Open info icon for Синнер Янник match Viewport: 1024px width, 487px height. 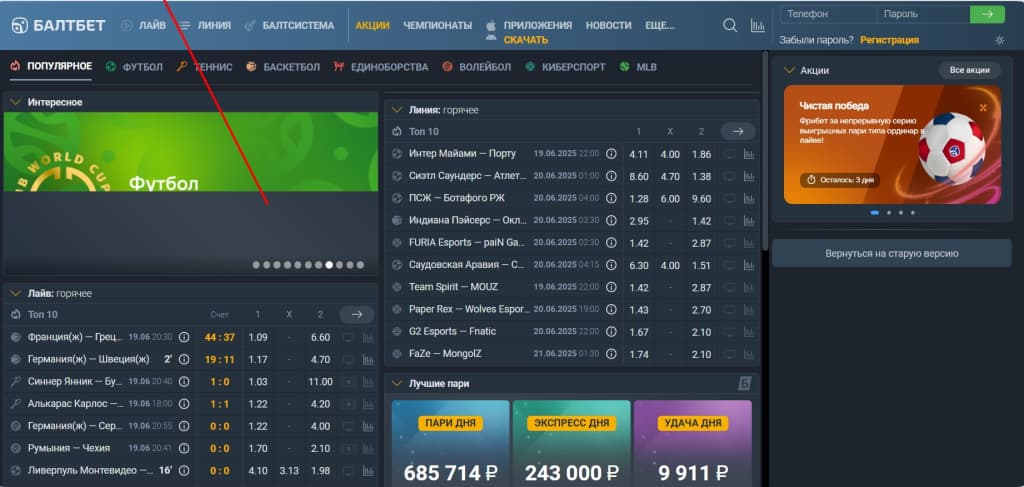point(184,381)
